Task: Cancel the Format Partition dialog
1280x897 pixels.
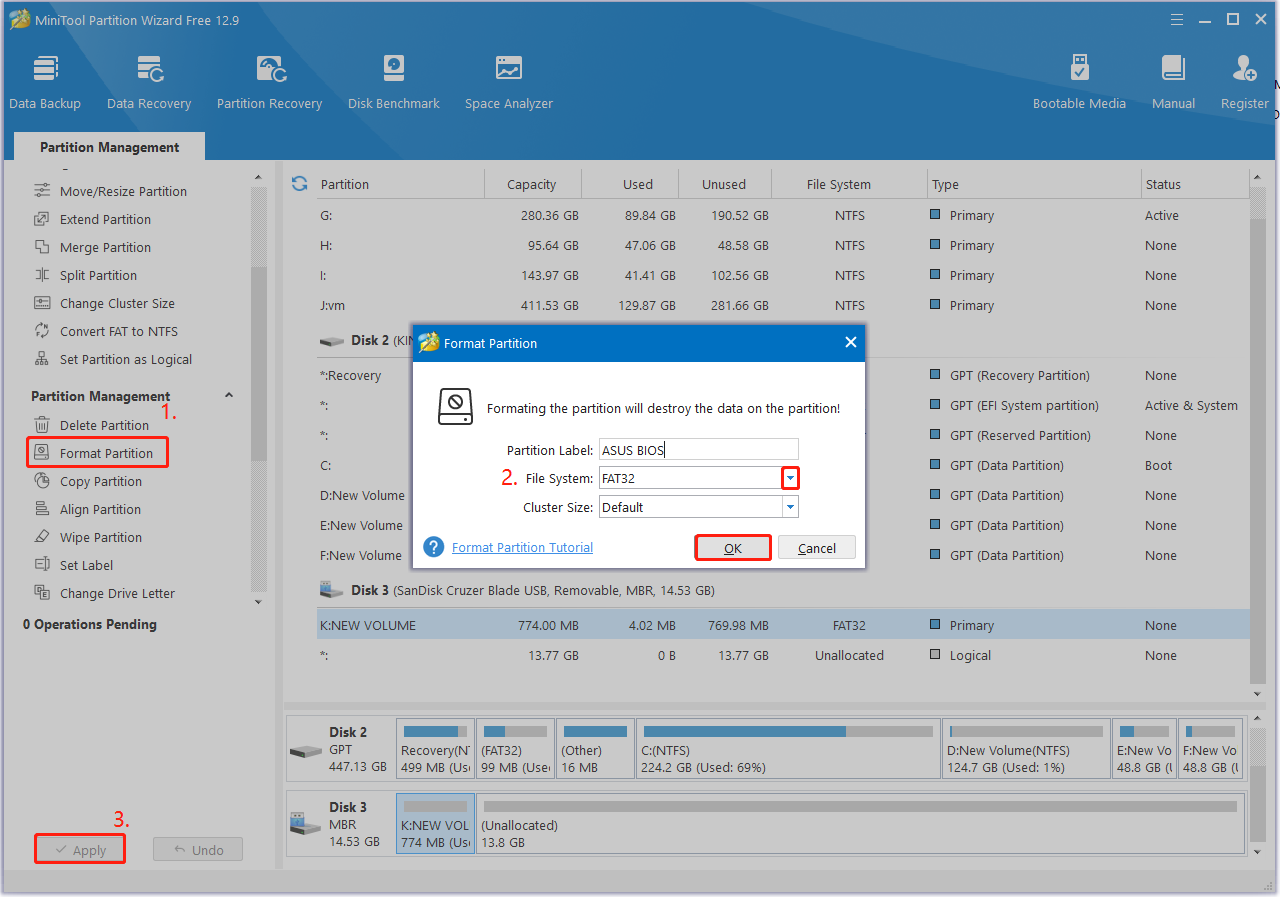Action: point(817,548)
